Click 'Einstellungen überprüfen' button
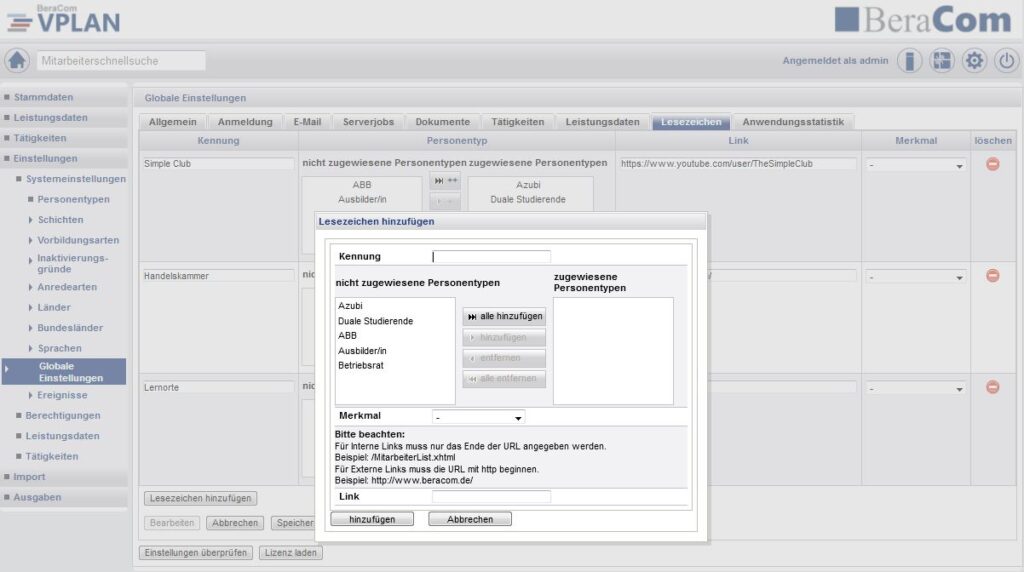This screenshot has height=572, width=1024. [196, 552]
